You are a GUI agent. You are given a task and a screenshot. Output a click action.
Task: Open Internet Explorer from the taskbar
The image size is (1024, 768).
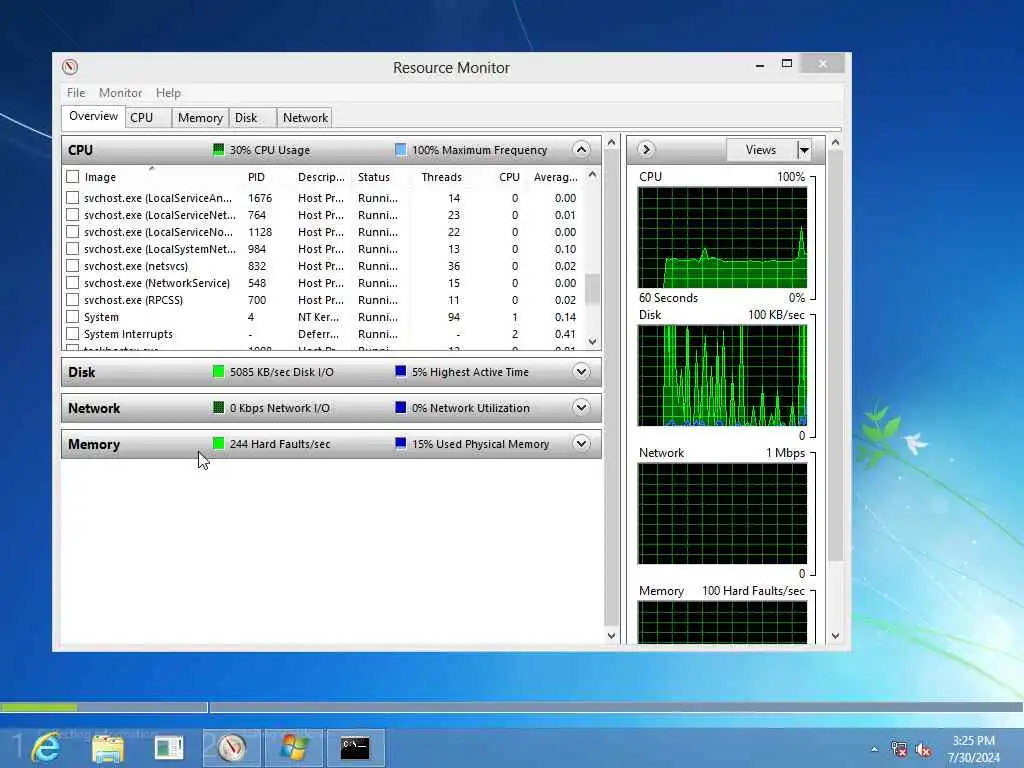coord(46,748)
